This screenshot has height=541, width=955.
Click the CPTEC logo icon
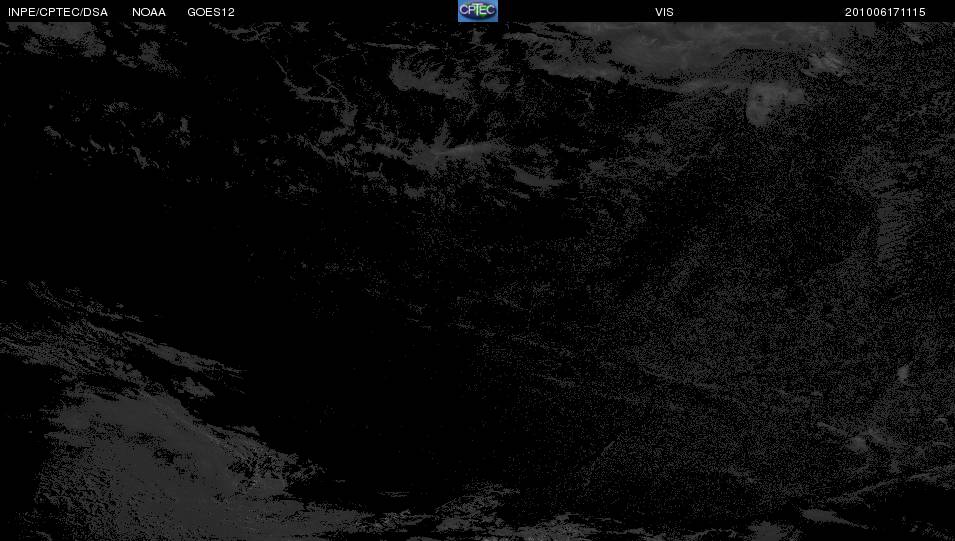coord(478,11)
